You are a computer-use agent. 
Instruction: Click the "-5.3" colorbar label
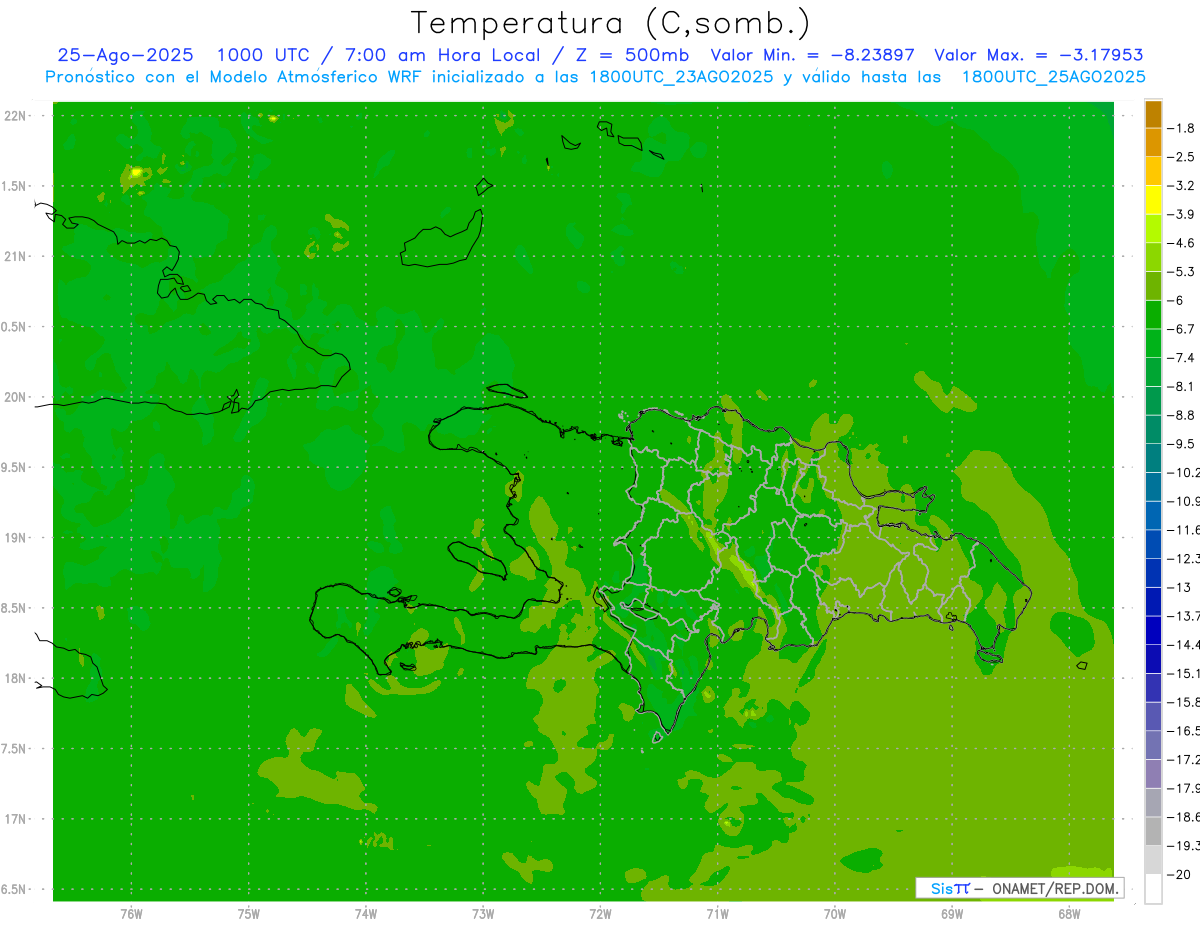(x=1181, y=271)
